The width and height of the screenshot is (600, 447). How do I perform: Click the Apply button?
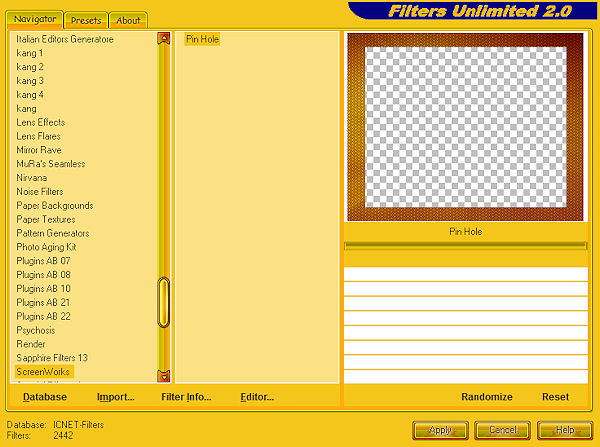point(440,430)
